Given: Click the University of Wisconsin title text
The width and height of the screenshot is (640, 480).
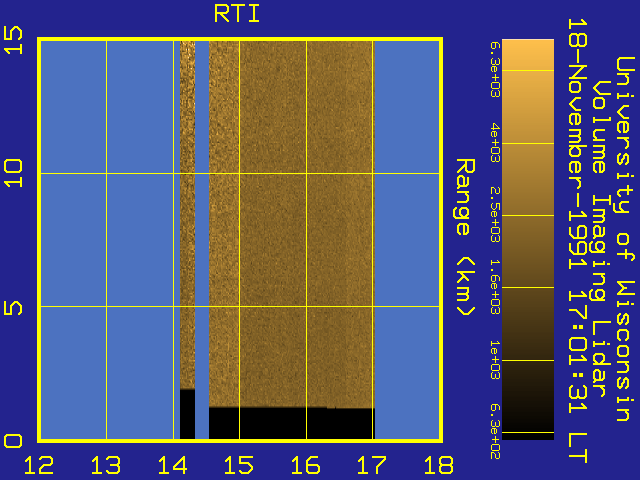Looking at the screenshot, I should pyautogui.click(x=625, y=239).
